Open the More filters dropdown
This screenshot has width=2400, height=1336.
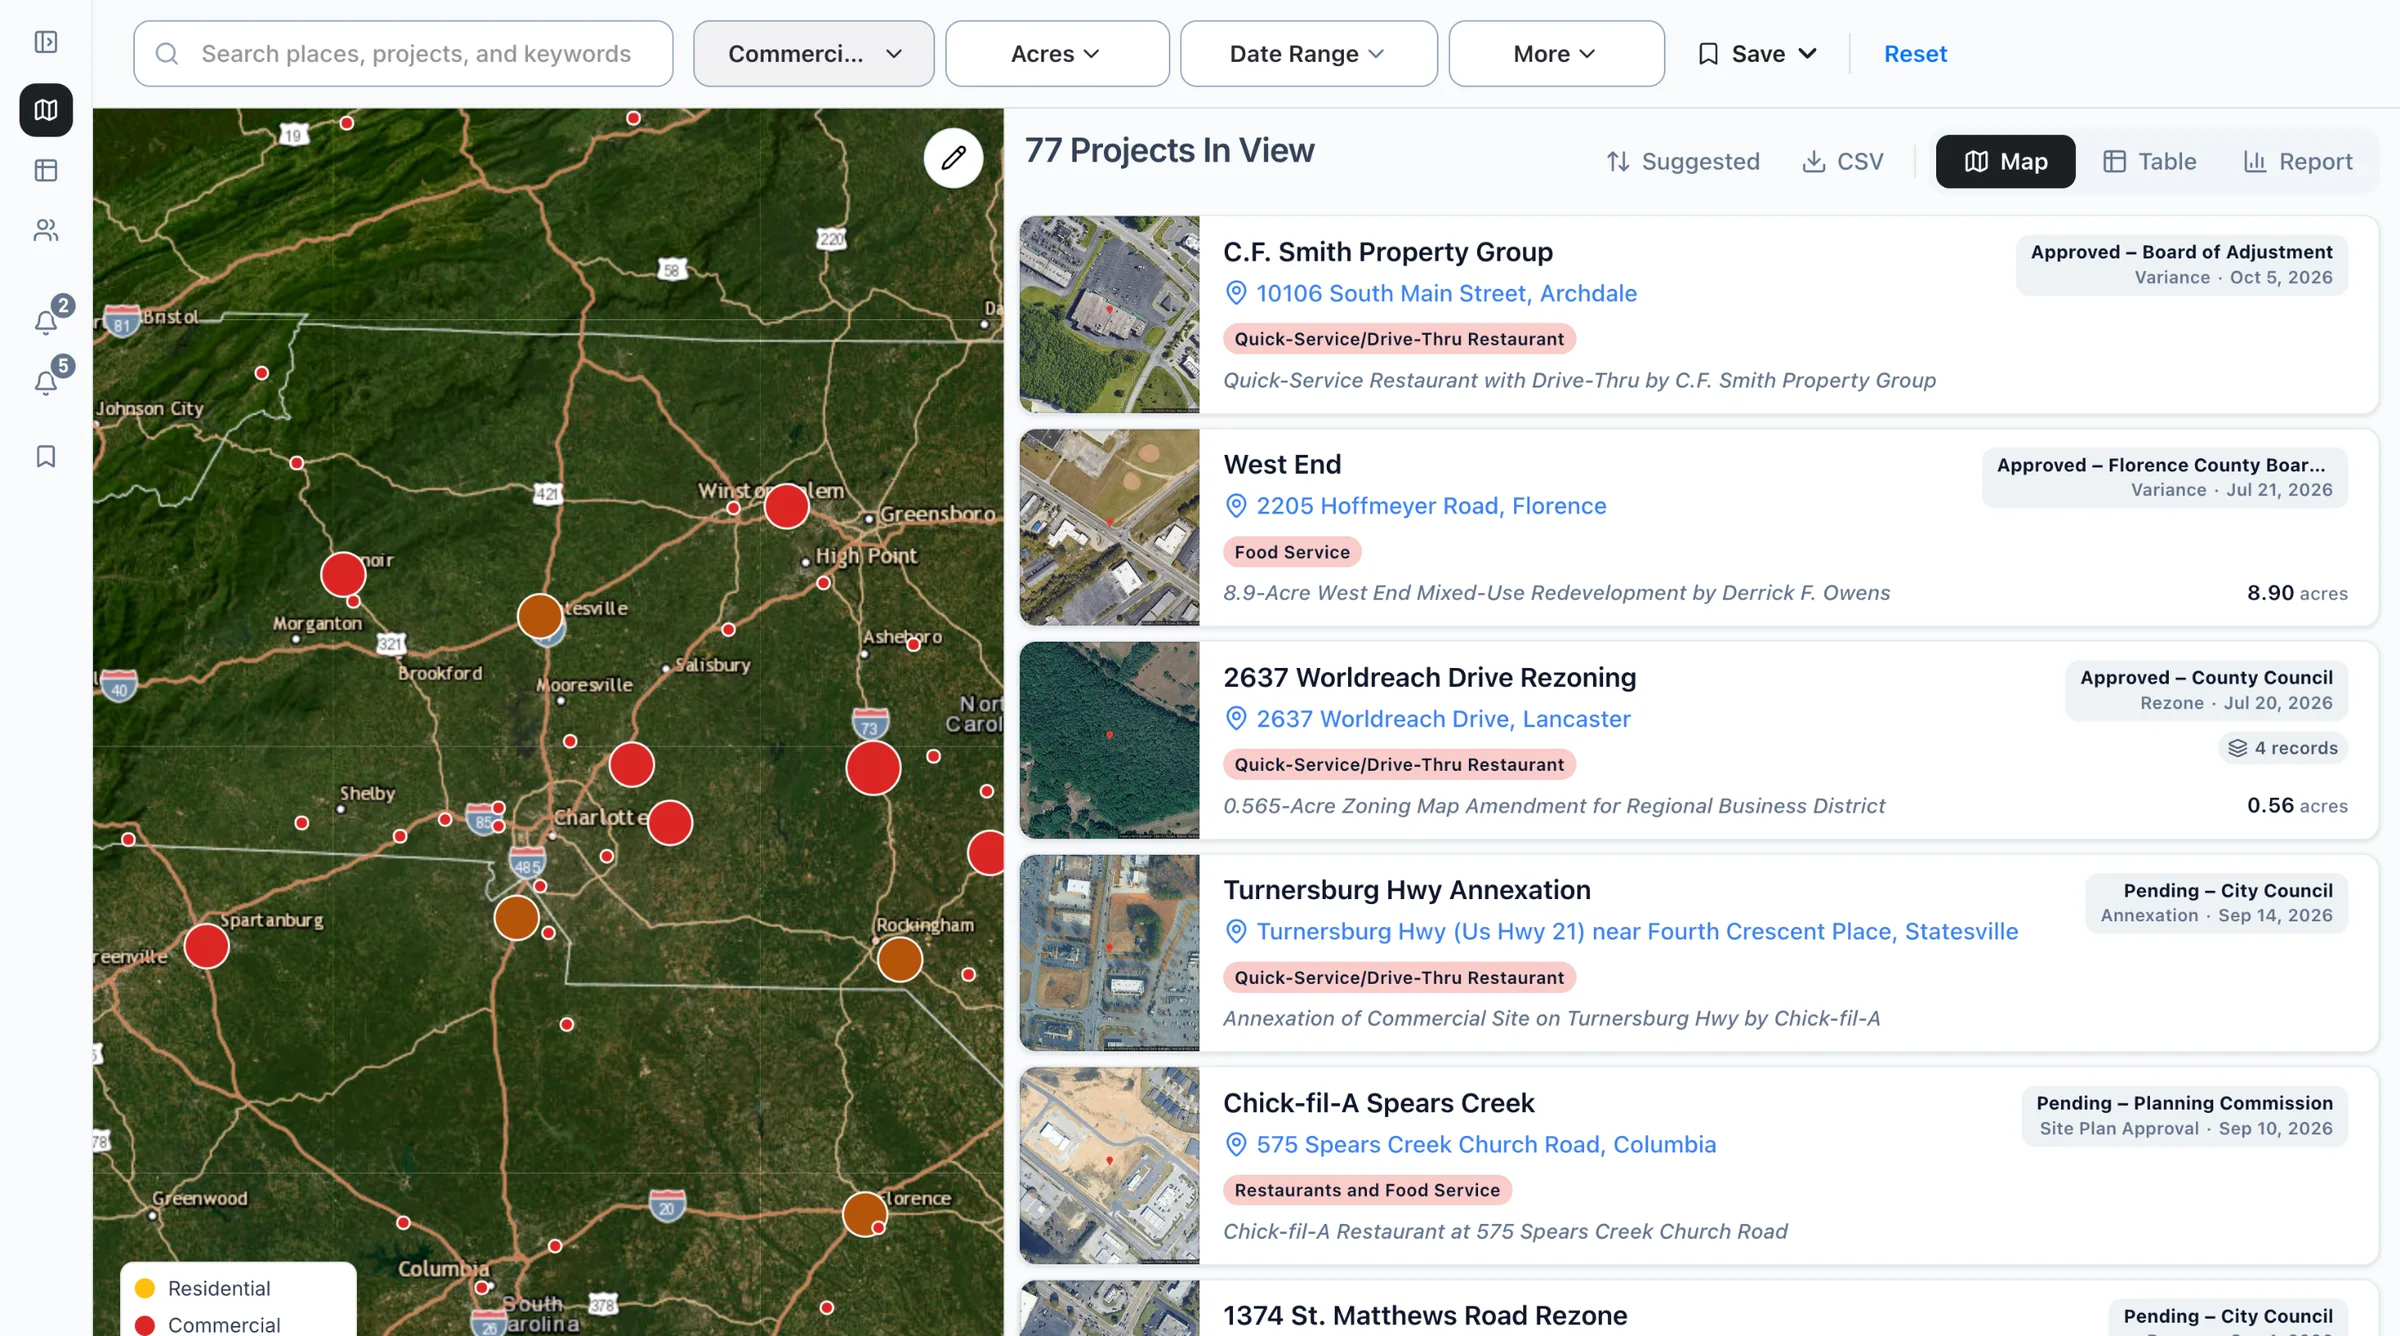tap(1556, 54)
